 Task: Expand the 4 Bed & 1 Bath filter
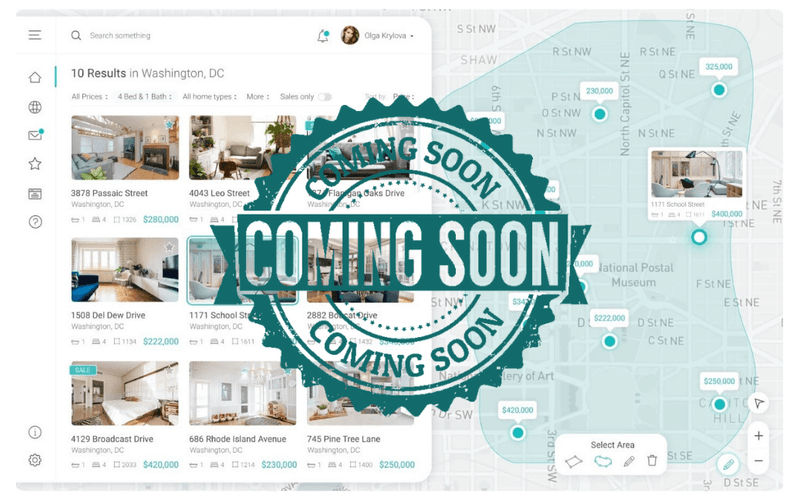(144, 96)
